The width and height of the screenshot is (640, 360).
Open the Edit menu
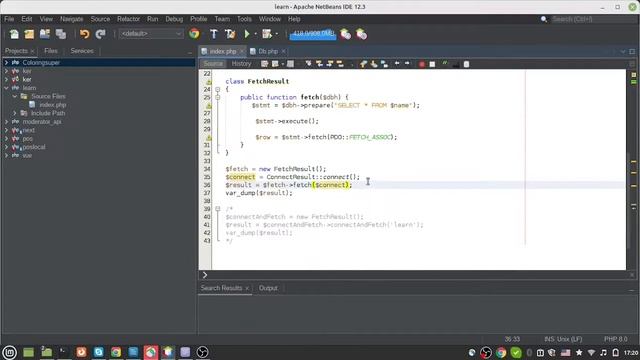(x=27, y=19)
